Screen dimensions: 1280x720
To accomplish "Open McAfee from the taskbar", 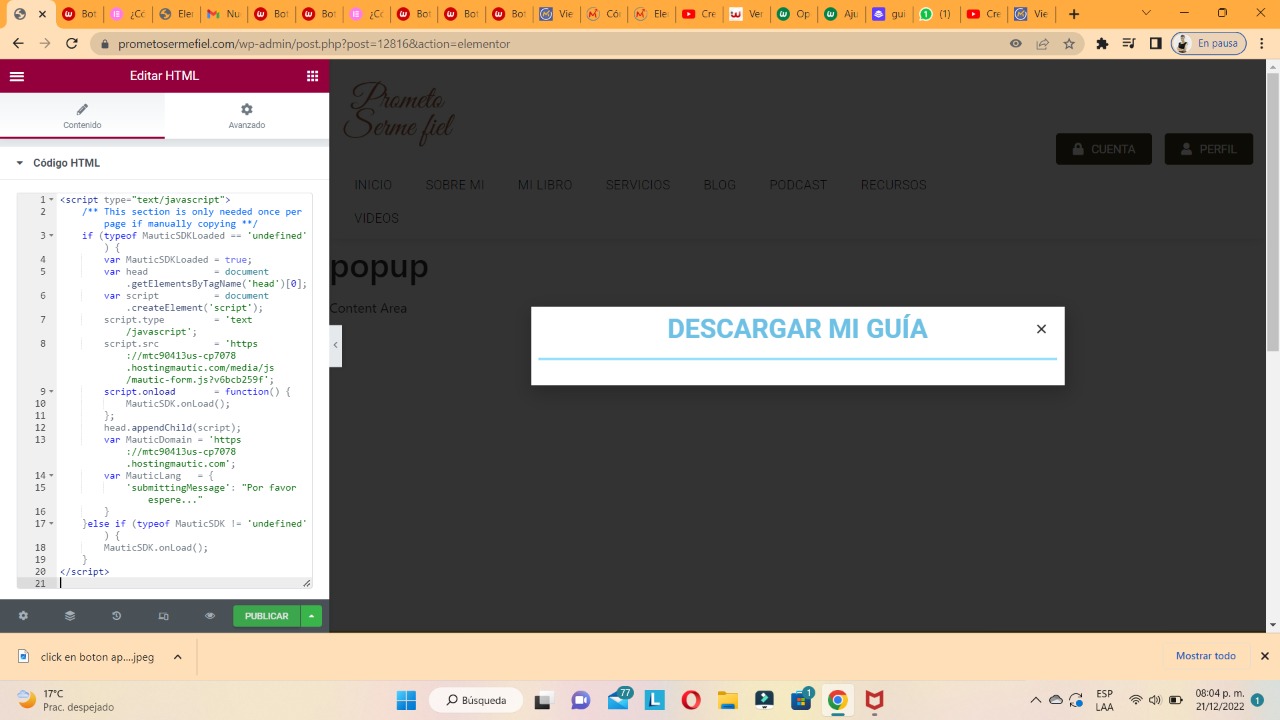I will click(875, 700).
